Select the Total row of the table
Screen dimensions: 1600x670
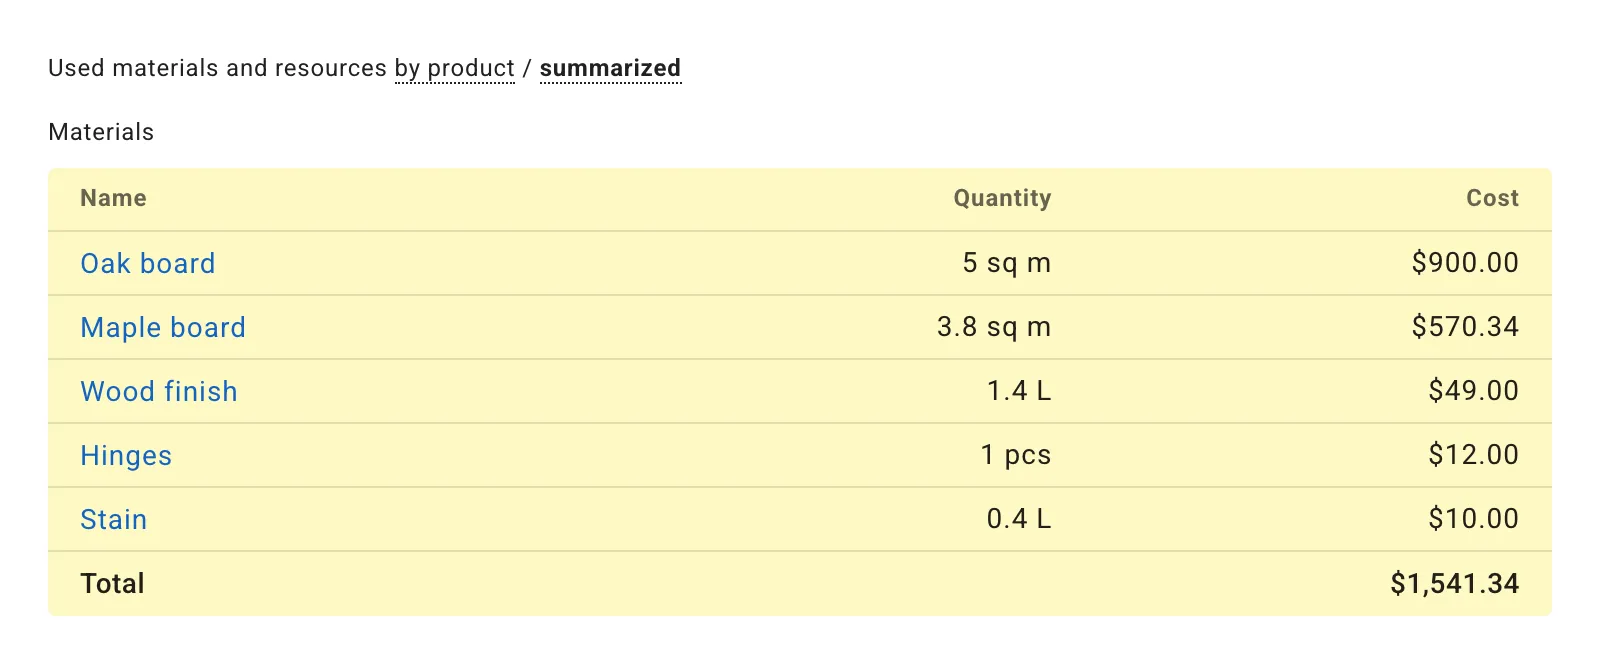pos(112,583)
